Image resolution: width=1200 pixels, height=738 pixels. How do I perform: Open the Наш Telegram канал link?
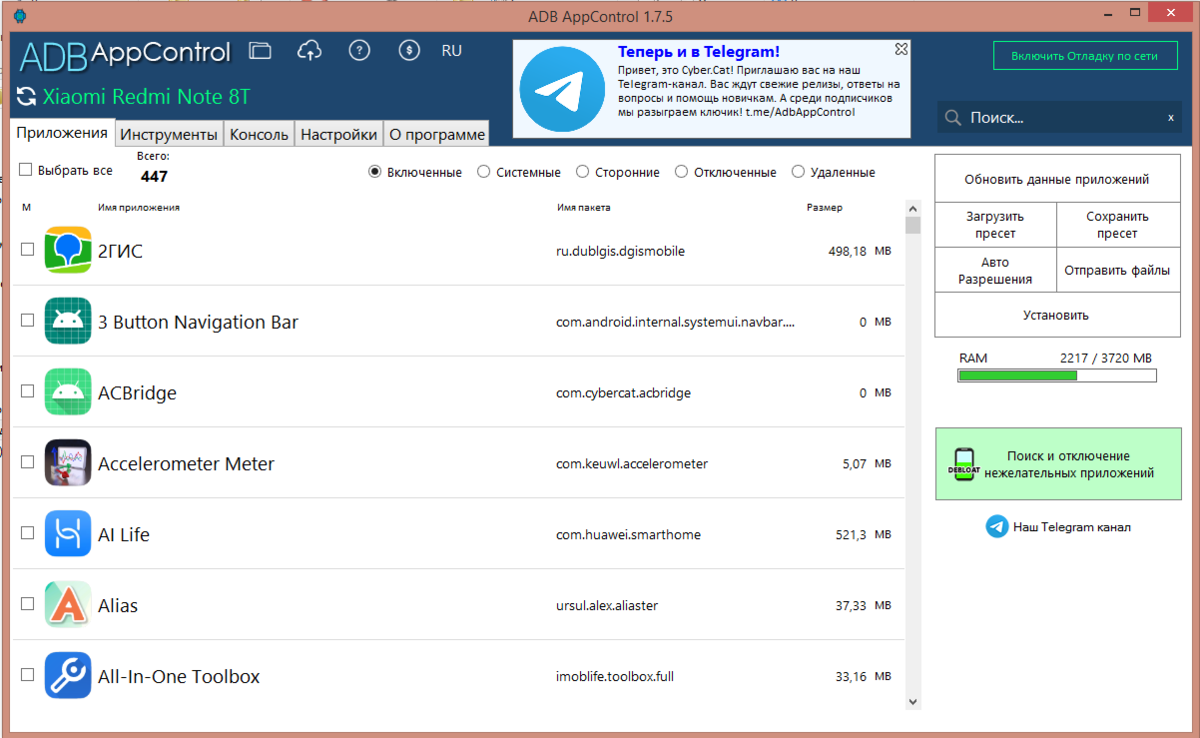[1071, 527]
